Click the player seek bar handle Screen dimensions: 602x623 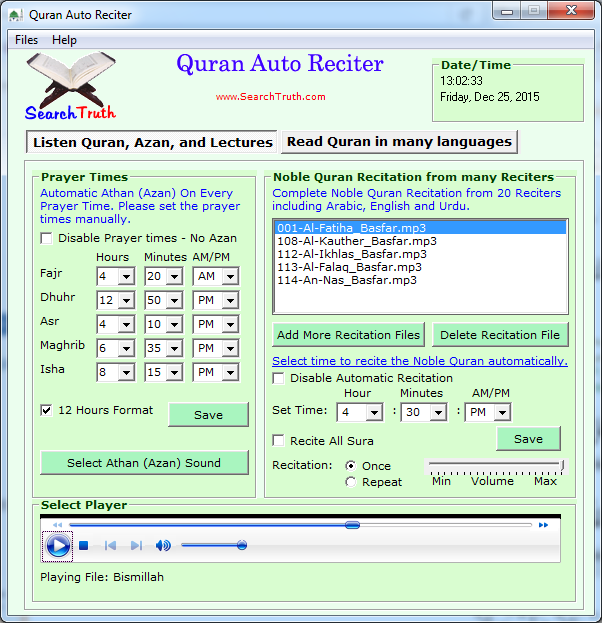(x=352, y=525)
